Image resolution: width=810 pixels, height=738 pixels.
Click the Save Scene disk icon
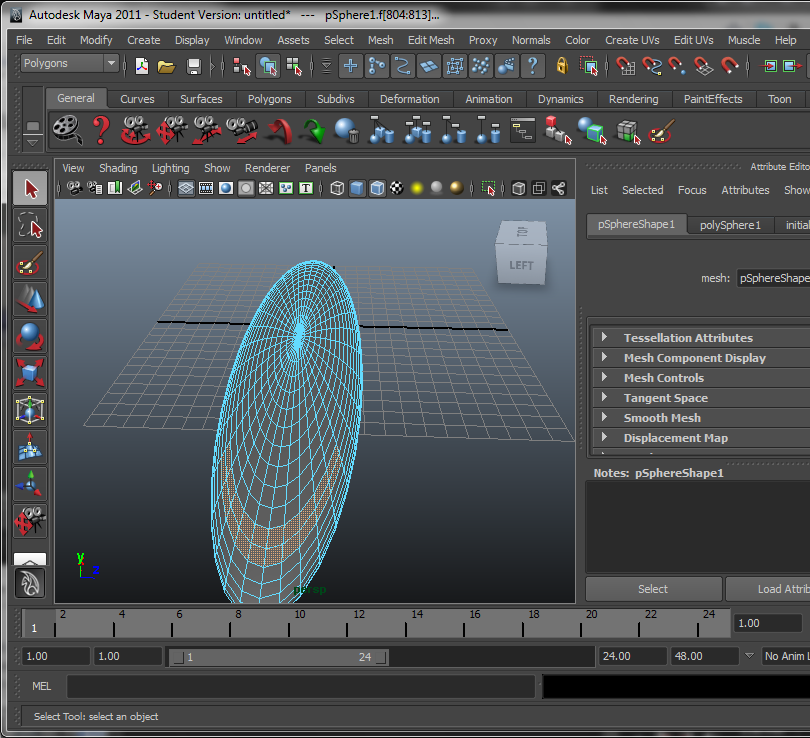click(x=194, y=66)
